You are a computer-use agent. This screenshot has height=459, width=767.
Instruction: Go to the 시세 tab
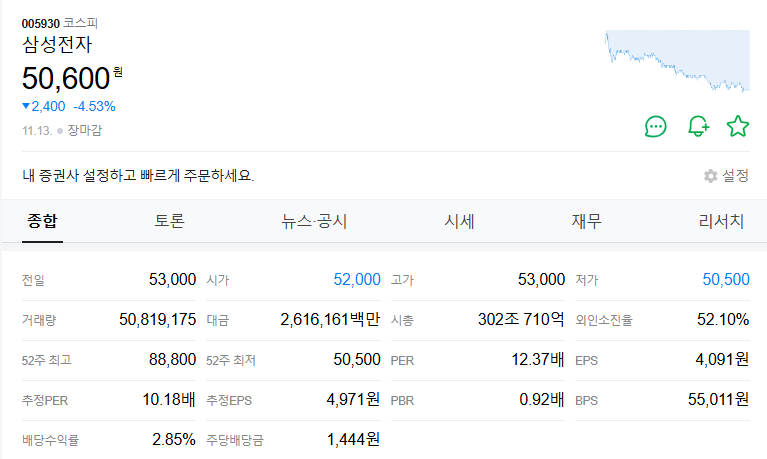(459, 221)
